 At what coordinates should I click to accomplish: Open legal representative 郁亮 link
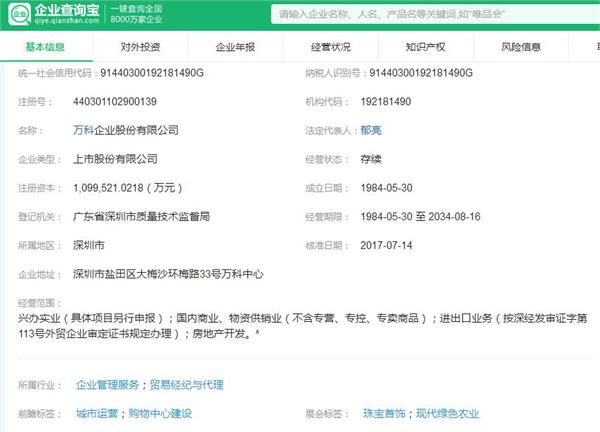pos(371,130)
